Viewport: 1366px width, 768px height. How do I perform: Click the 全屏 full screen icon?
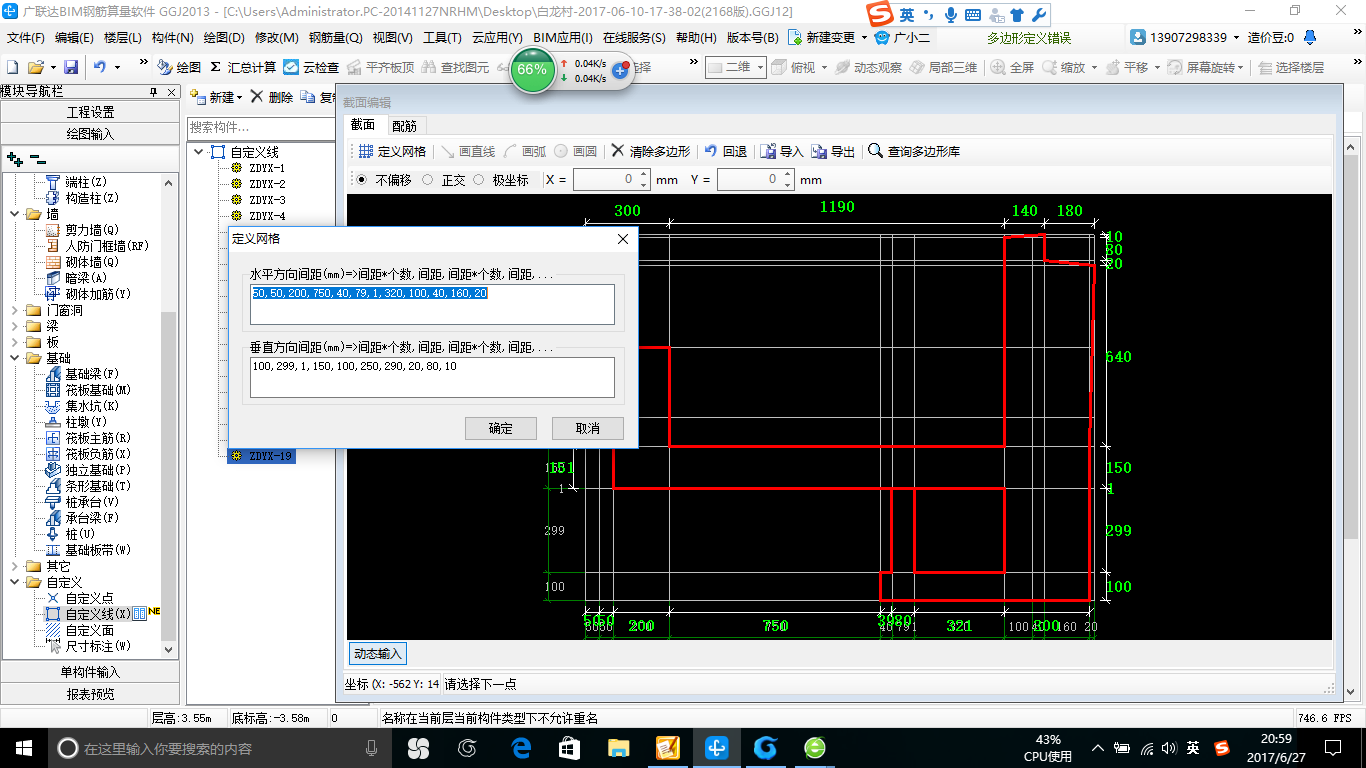pyautogui.click(x=998, y=67)
